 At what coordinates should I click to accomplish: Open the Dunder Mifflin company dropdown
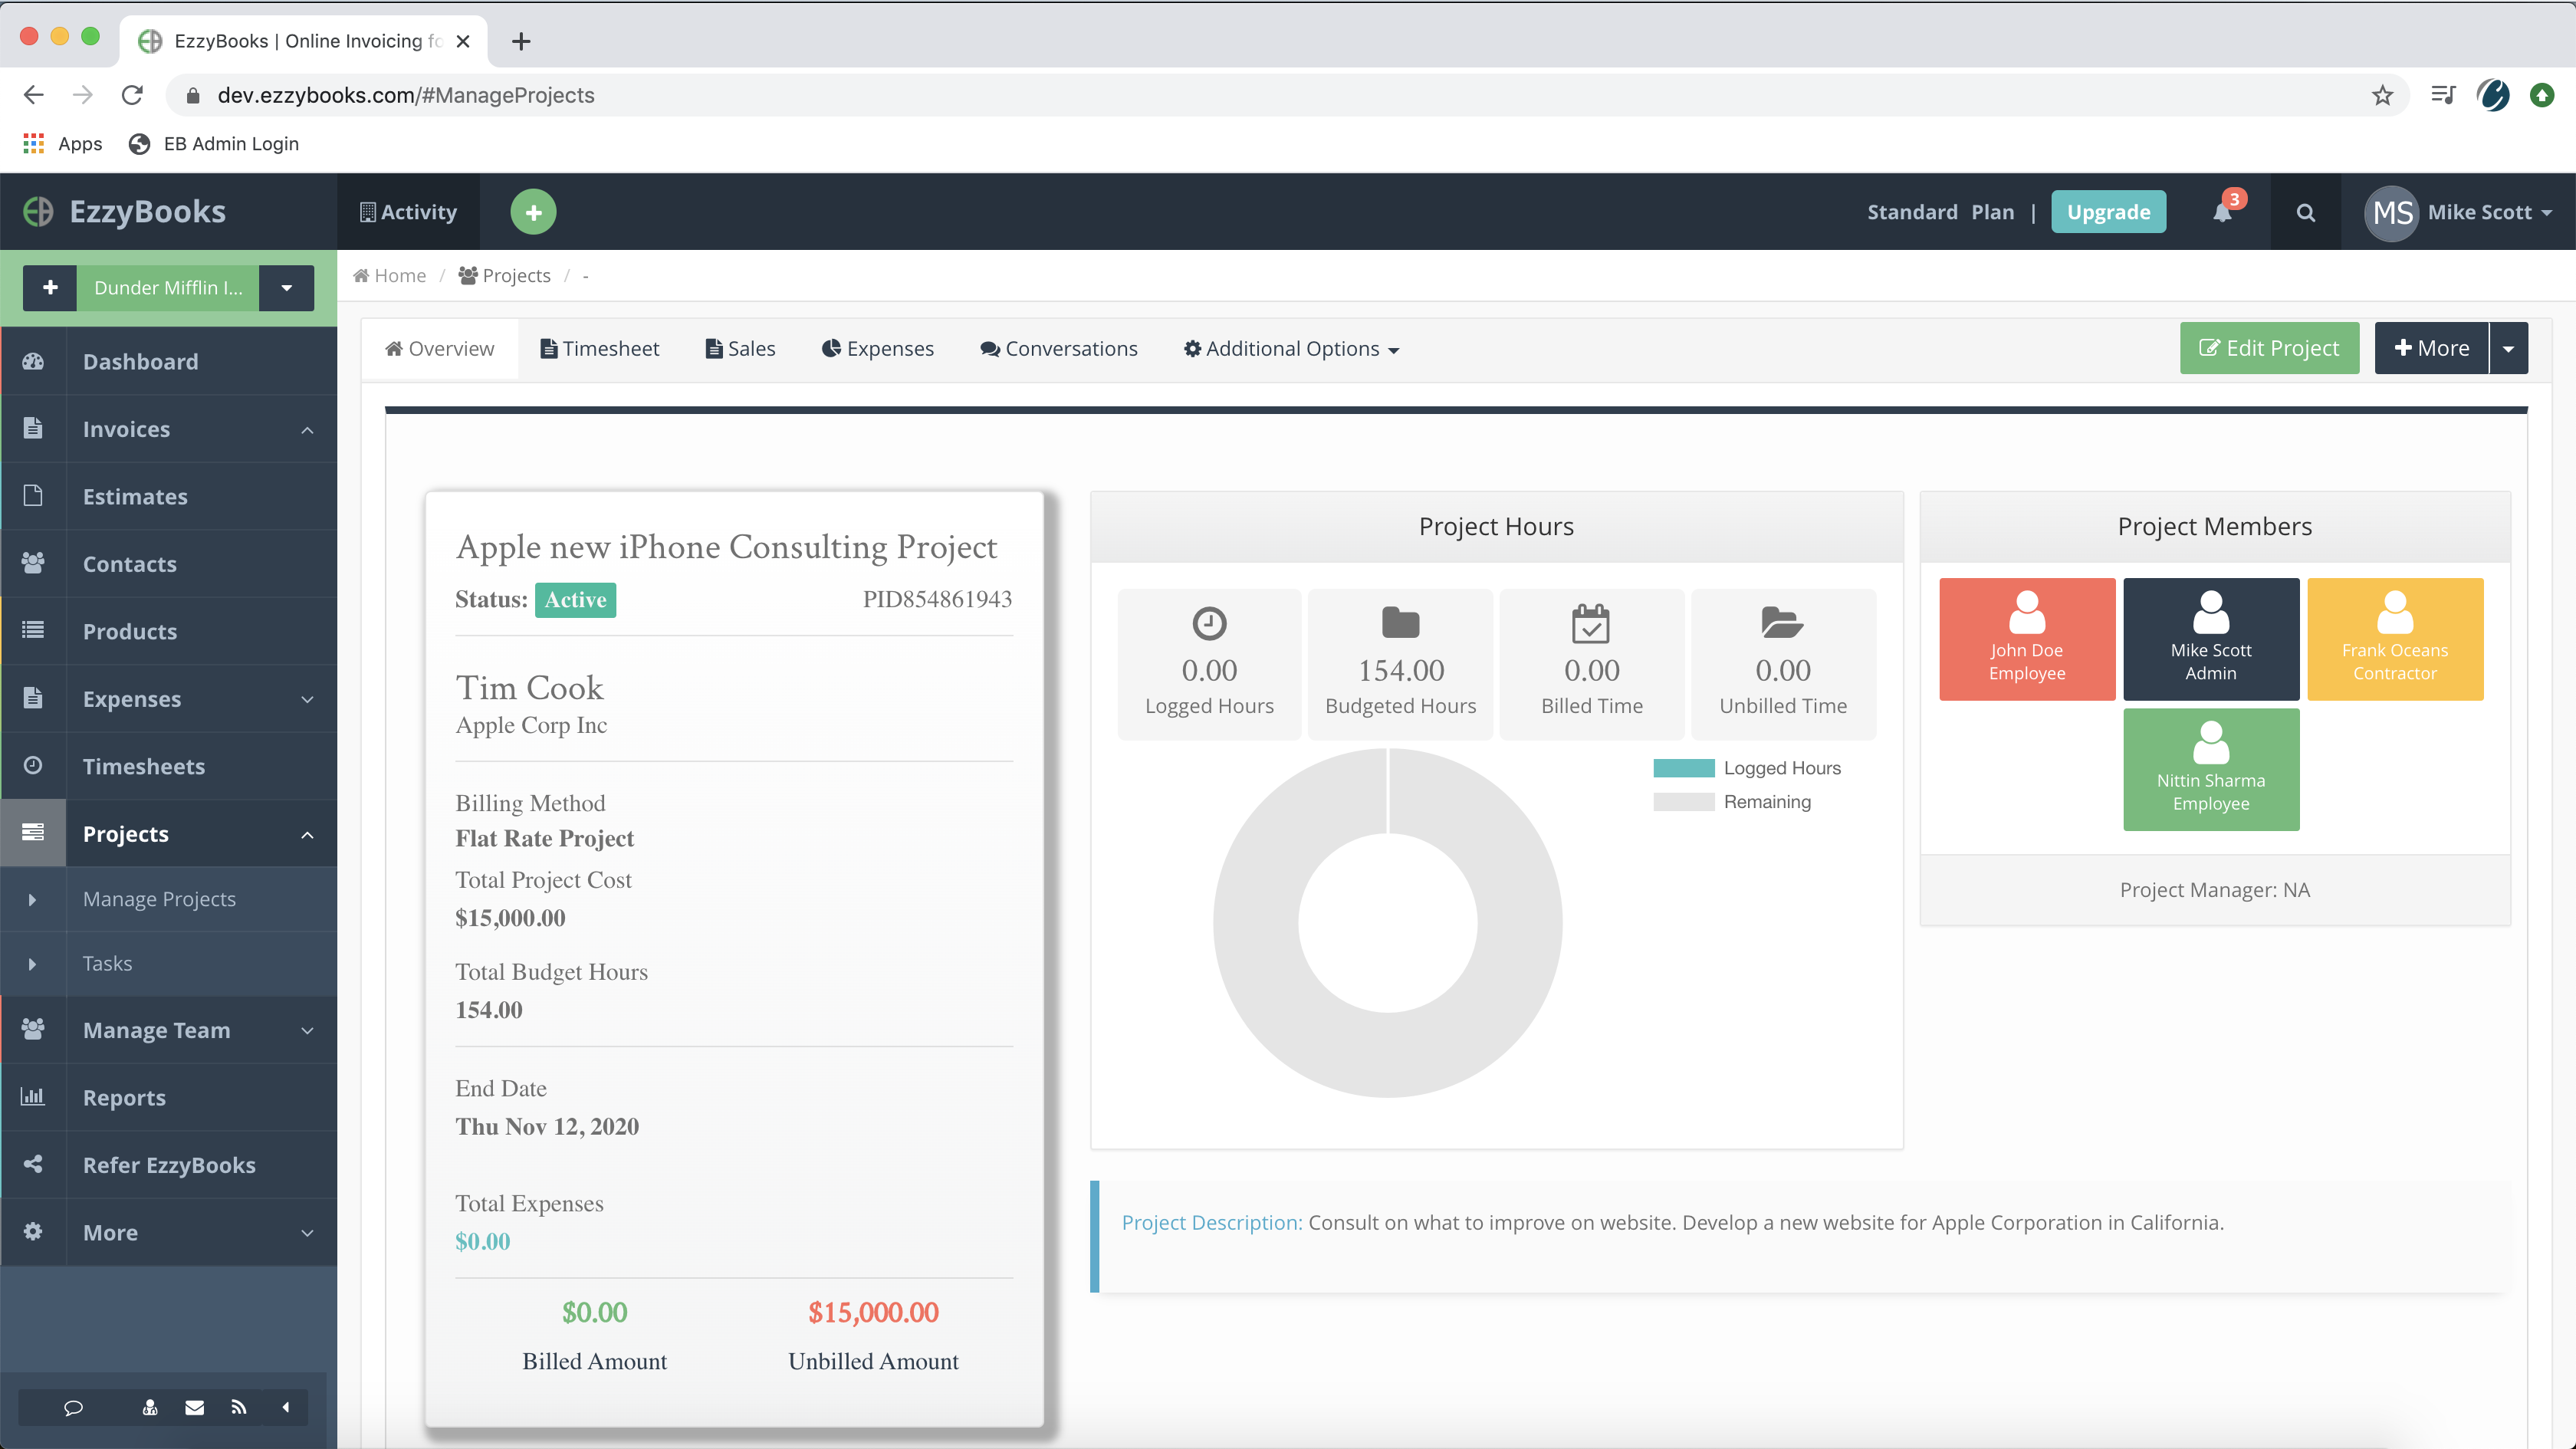click(286, 288)
